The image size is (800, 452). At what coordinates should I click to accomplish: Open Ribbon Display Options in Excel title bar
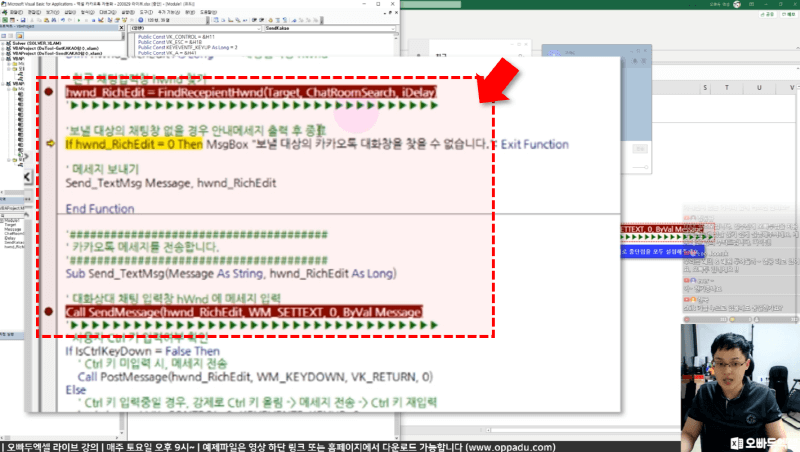click(x=752, y=4)
